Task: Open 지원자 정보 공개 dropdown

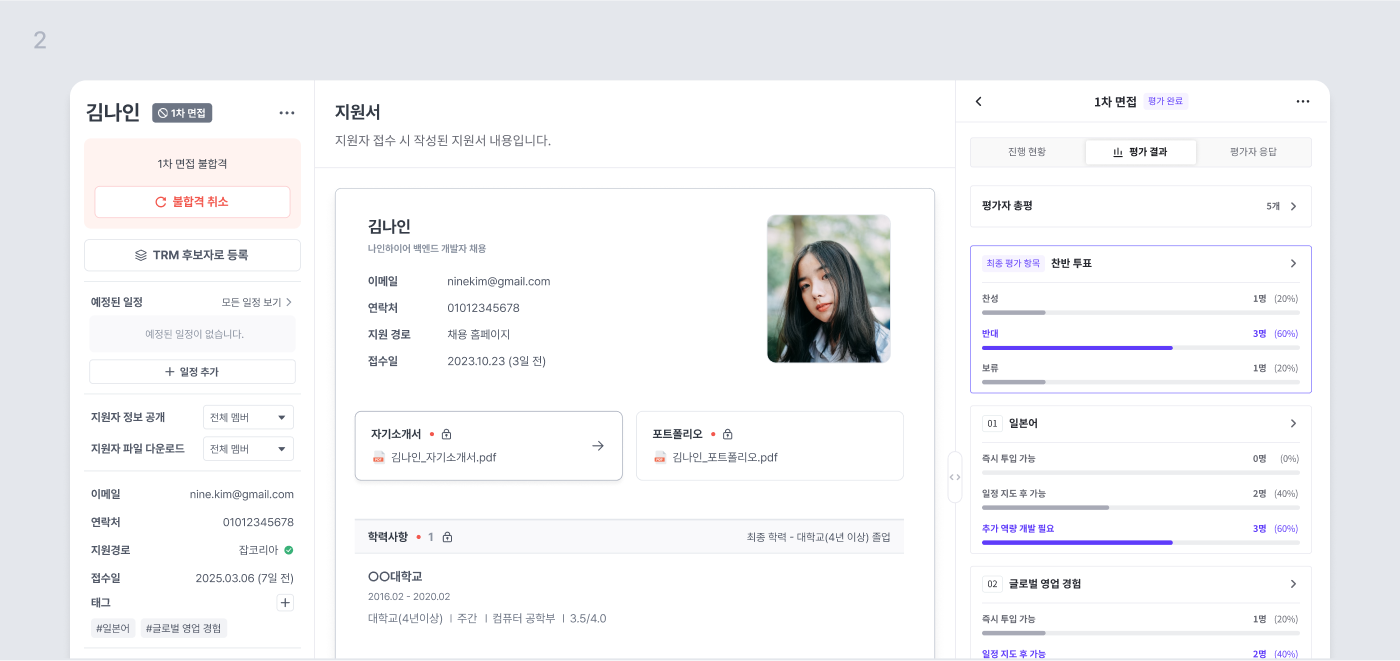Action: (x=248, y=417)
